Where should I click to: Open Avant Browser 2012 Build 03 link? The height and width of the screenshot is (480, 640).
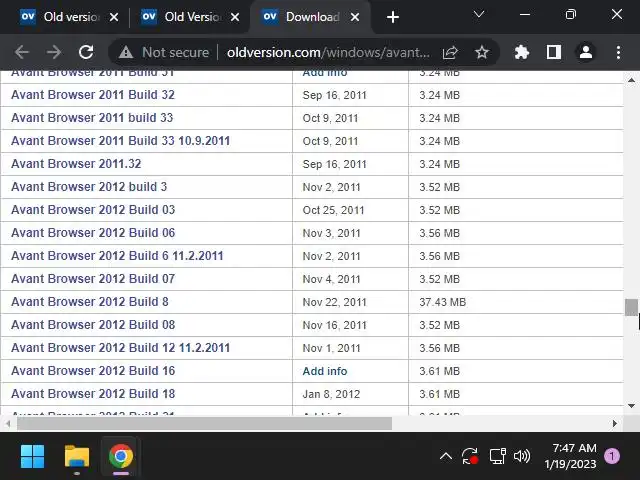93,210
